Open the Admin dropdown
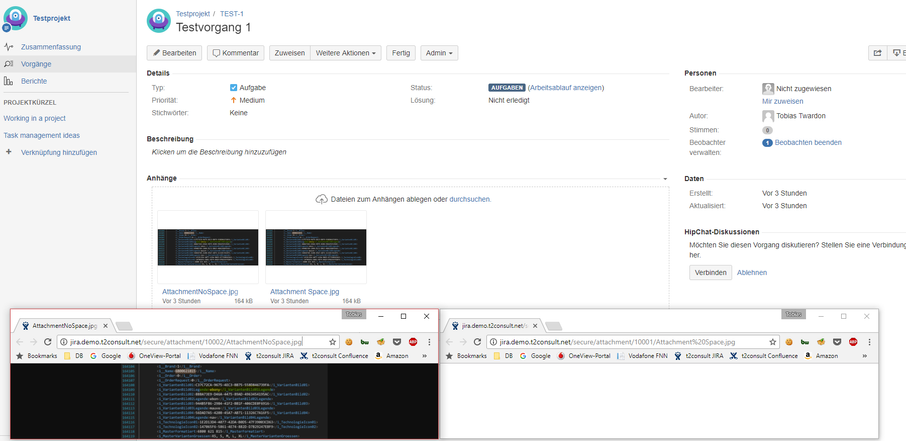 coord(439,53)
